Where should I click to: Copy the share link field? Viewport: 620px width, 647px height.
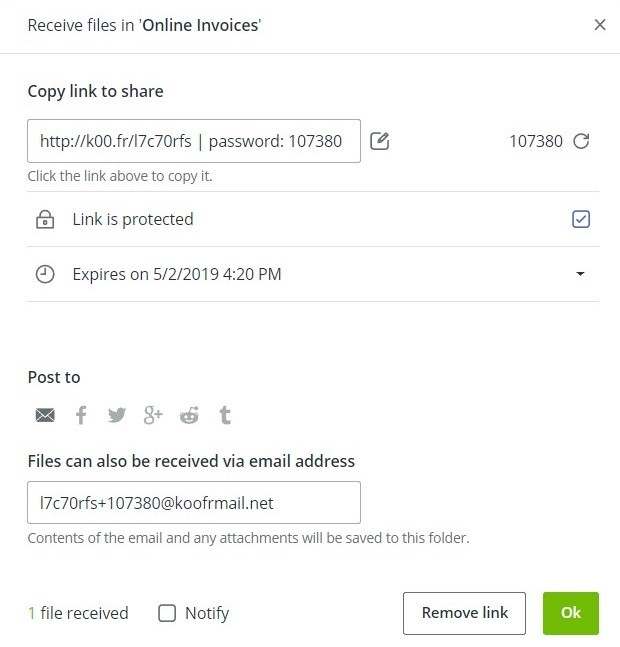coord(193,141)
